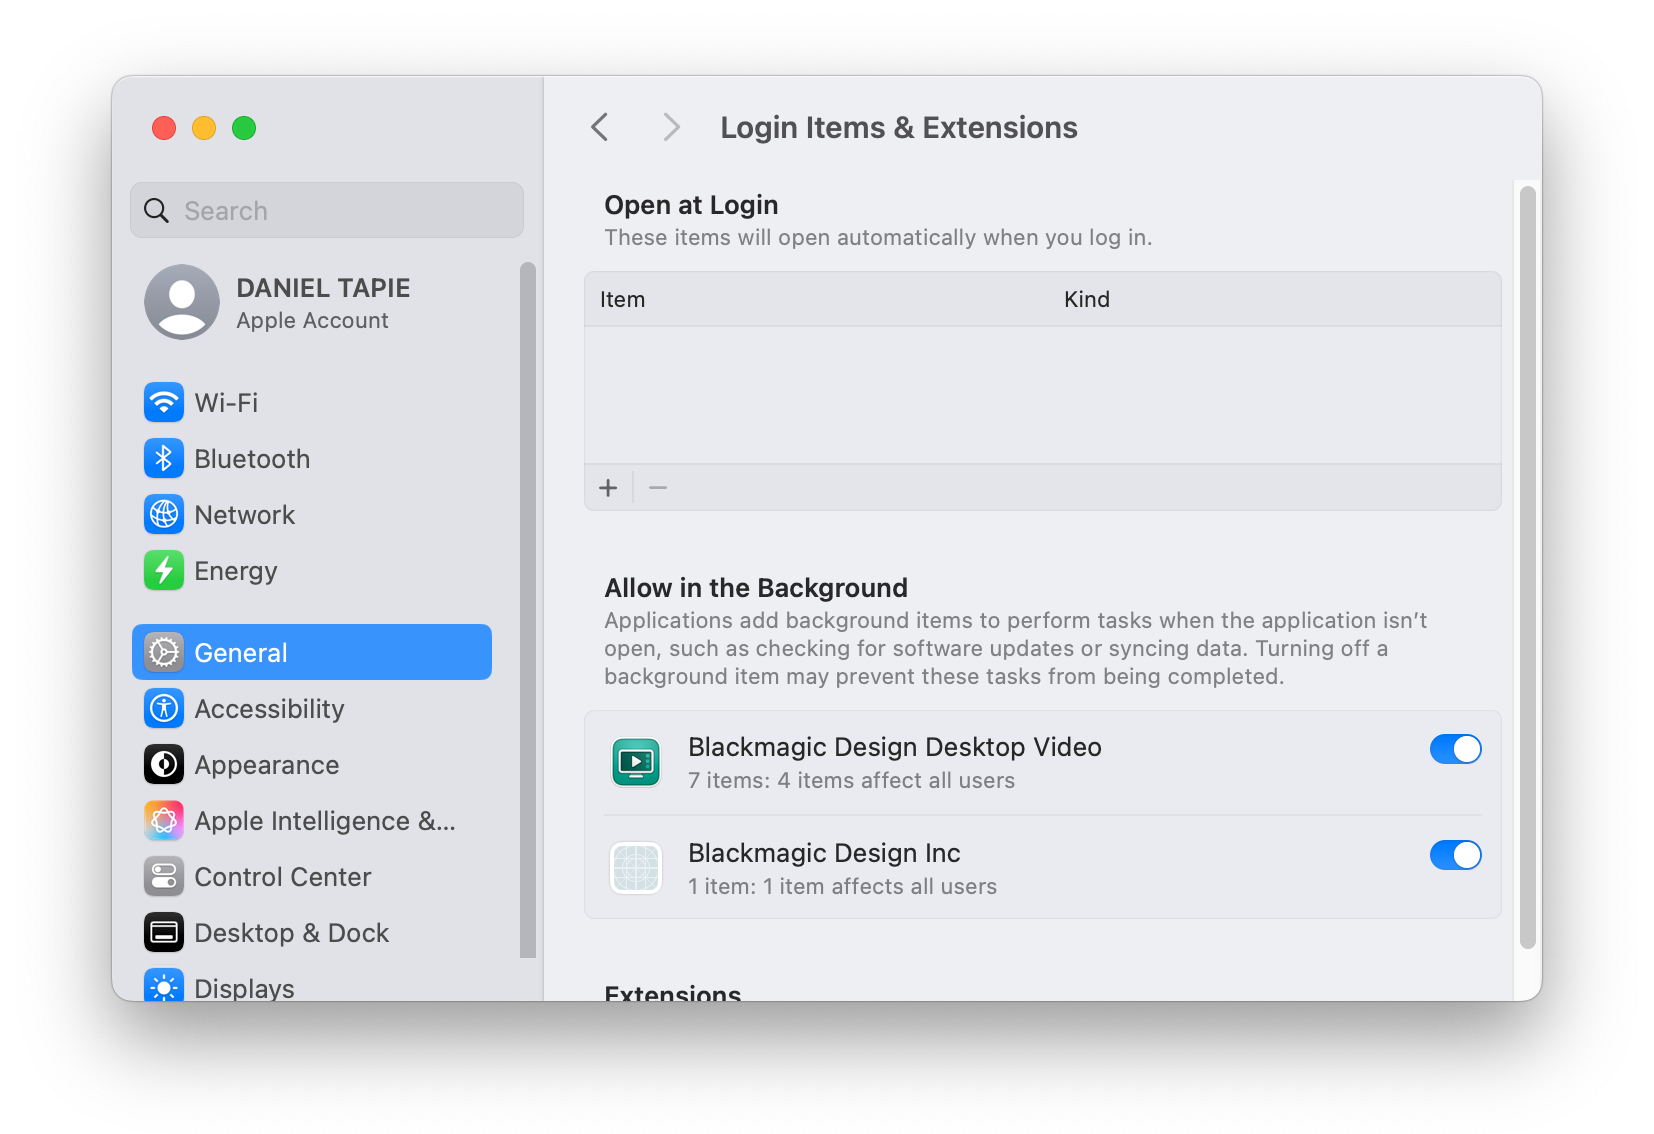The image size is (1654, 1134).
Task: Click '1 item: 1 item affects all users'
Action: [843, 886]
